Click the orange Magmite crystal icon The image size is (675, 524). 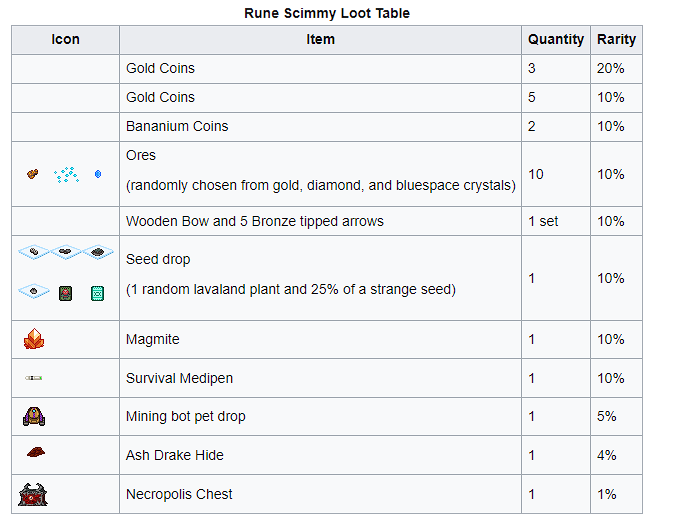pos(33,339)
